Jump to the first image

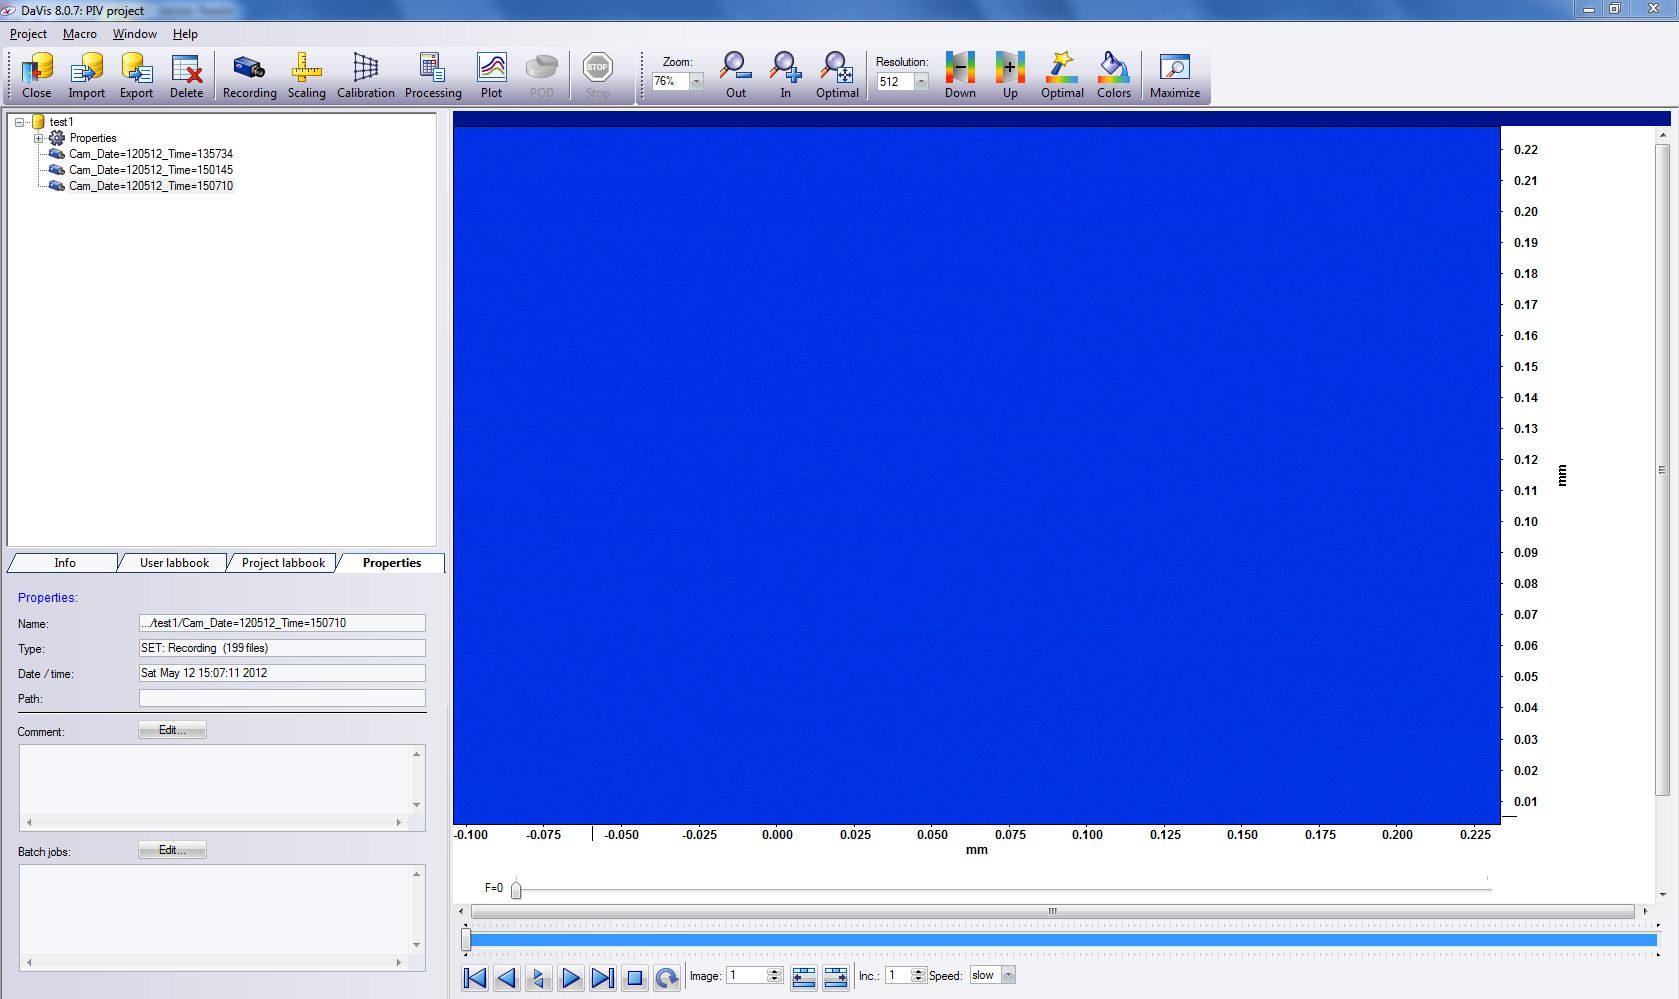475,978
